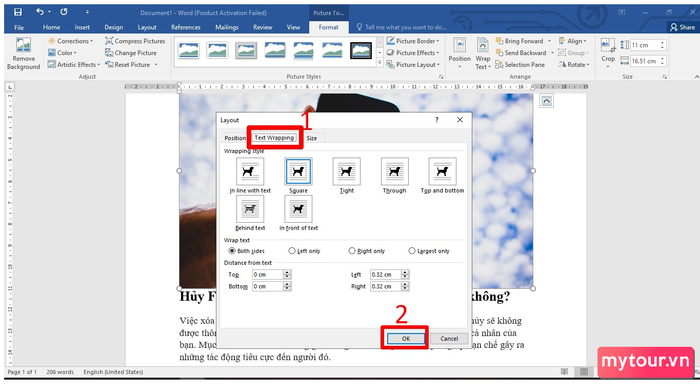Click the Right distance stepper arrows
This screenshot has height=386, width=700.
point(405,286)
